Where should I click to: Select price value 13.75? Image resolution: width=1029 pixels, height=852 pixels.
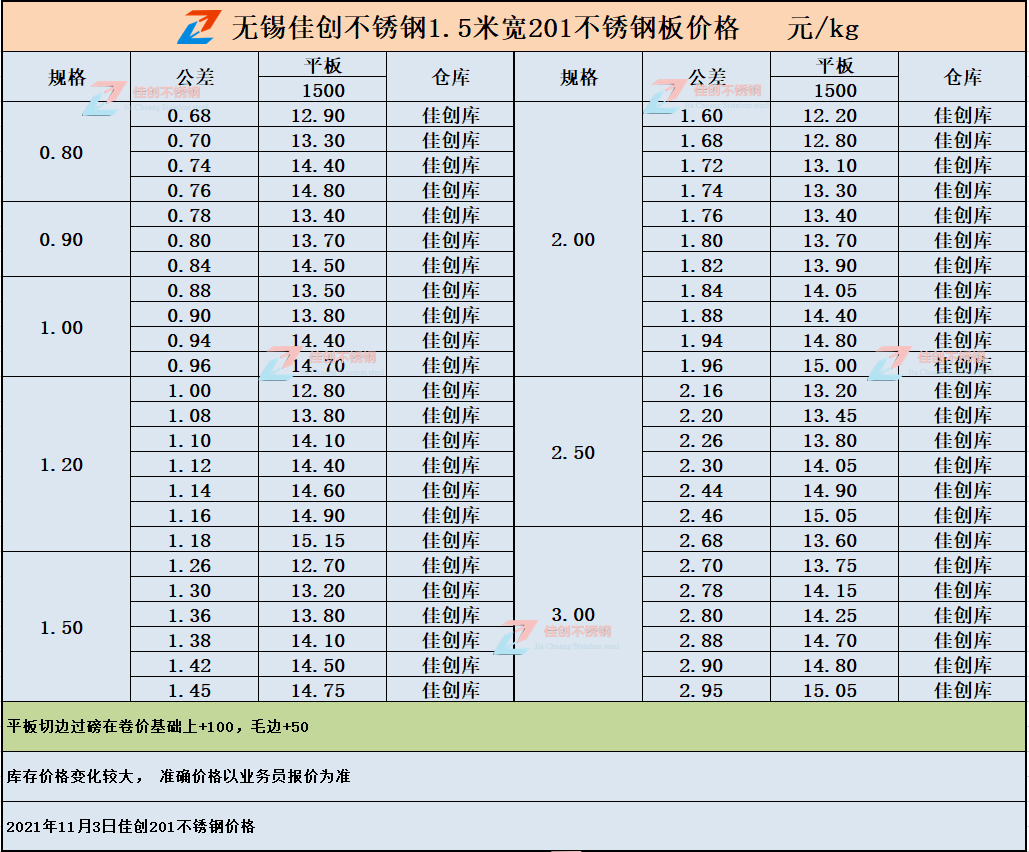click(830, 566)
